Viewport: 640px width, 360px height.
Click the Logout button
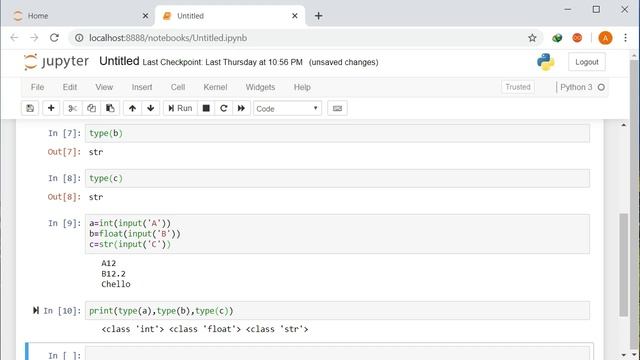(x=587, y=62)
